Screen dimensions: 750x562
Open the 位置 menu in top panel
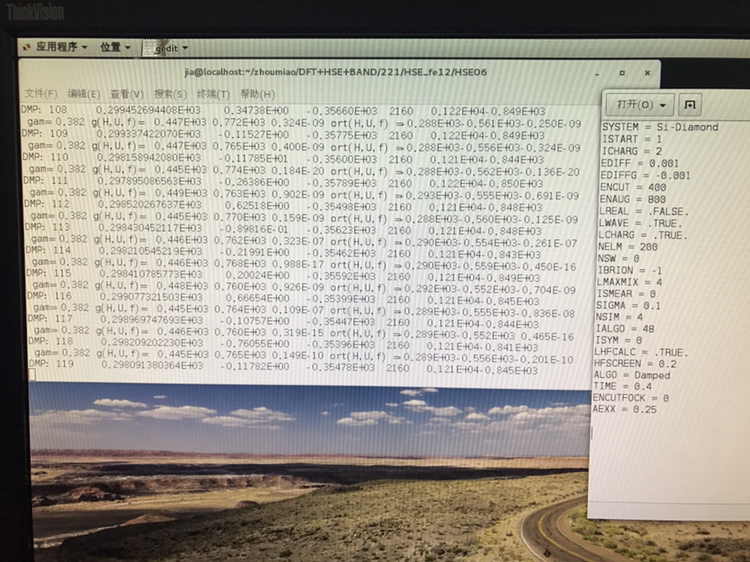(x=115, y=47)
